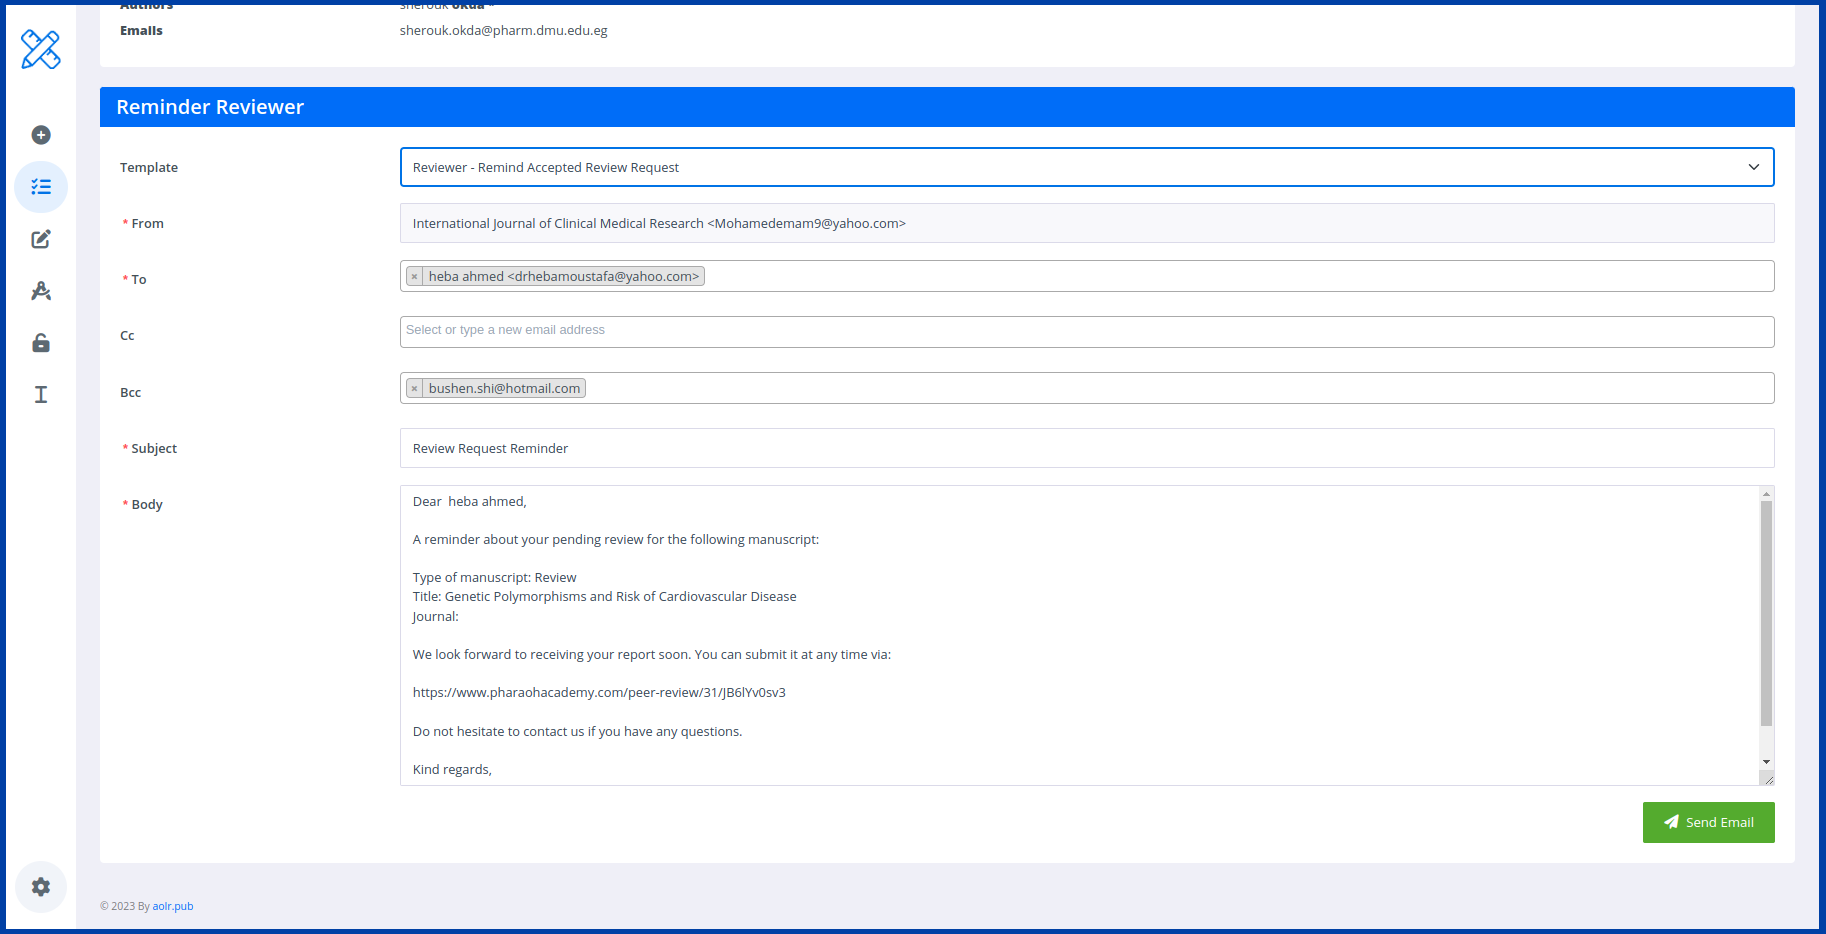This screenshot has height=934, width=1826.
Task: Open the aolr.pub footer link
Action: click(173, 906)
